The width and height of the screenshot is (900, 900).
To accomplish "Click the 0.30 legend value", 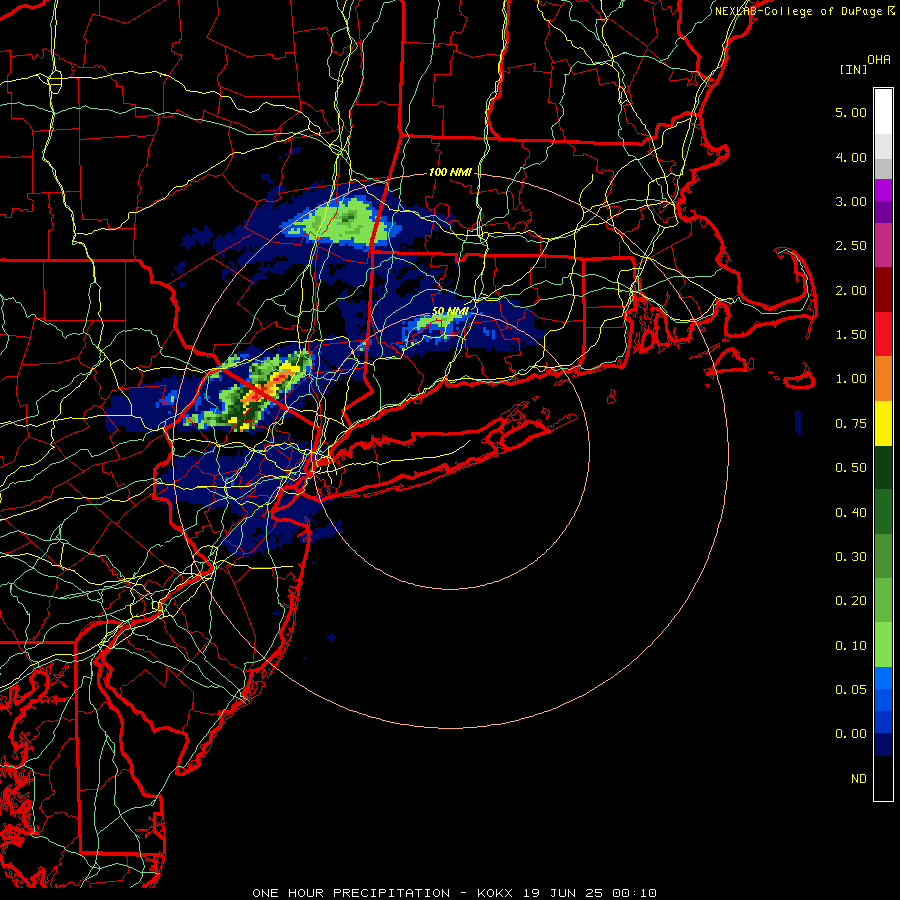I will click(x=851, y=557).
